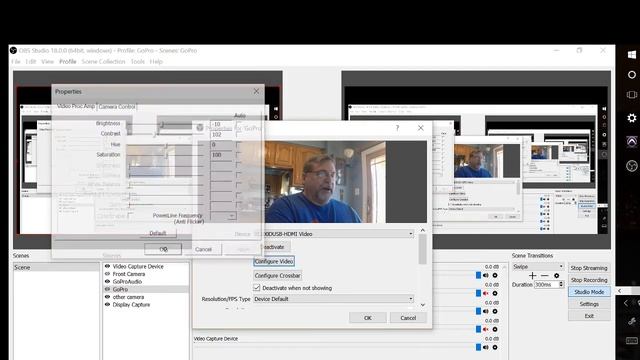Toggle Display Capture source visibility eye

pyautogui.click(x=107, y=304)
